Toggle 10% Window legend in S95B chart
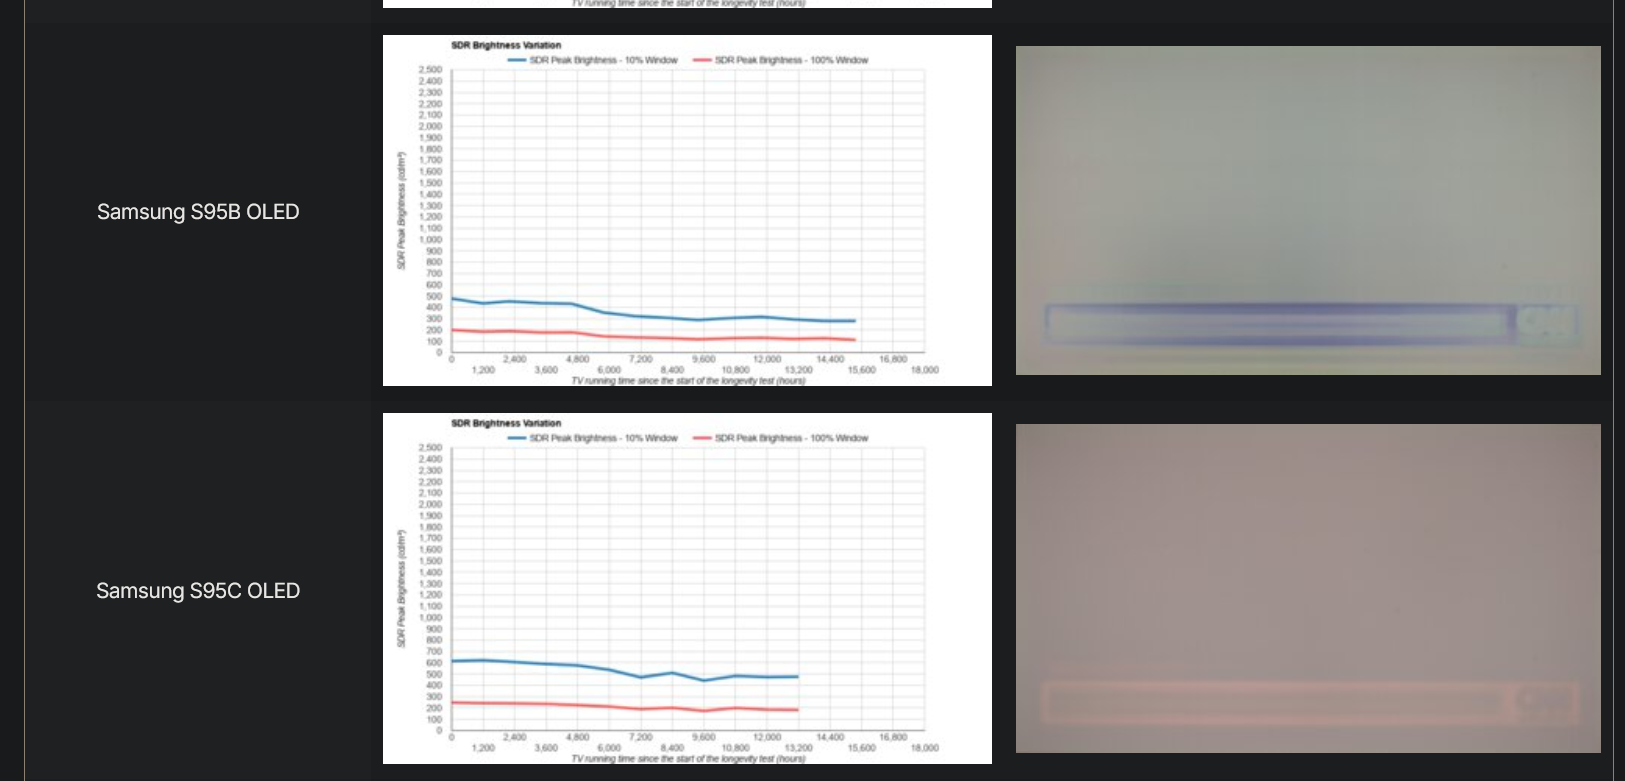This screenshot has height=781, width=1625. 593,60
